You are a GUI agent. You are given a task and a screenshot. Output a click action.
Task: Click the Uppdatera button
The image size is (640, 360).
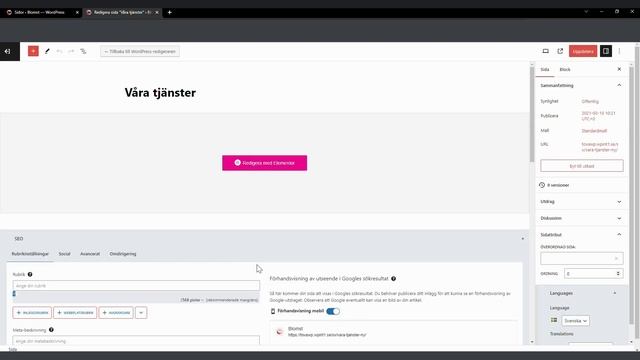[583, 51]
